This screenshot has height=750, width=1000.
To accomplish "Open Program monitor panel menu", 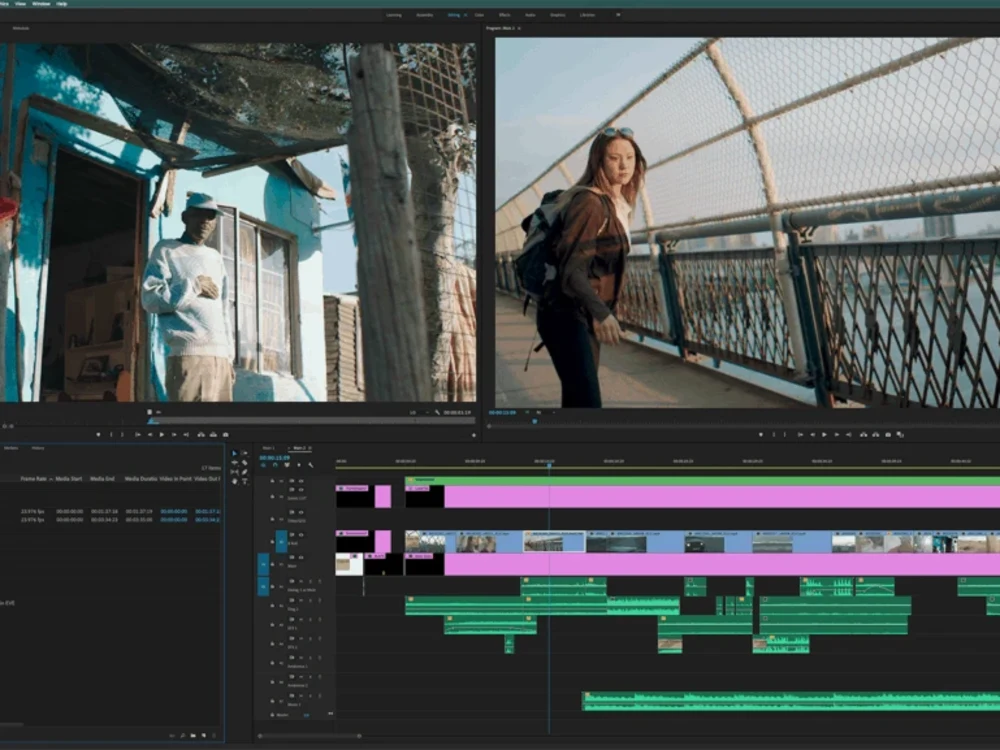I will (x=519, y=28).
